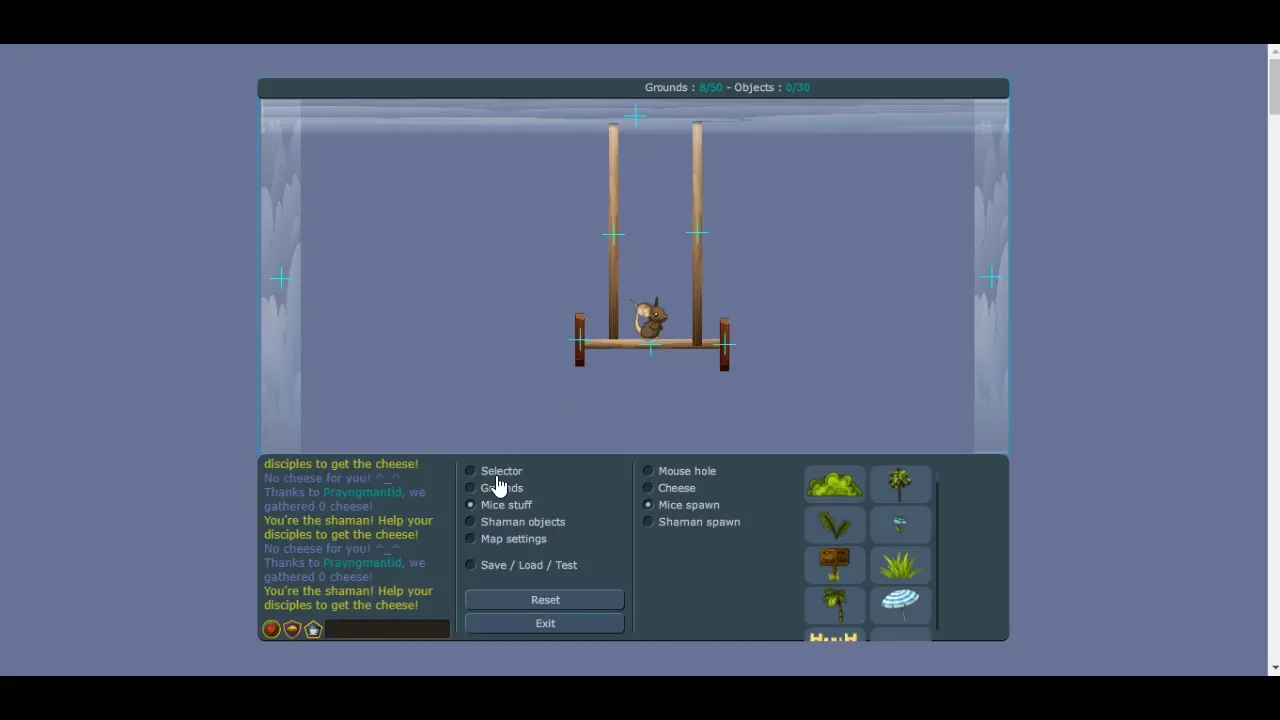
Task: Click the page scrollbar up arrow
Action: pyautogui.click(x=1273, y=51)
